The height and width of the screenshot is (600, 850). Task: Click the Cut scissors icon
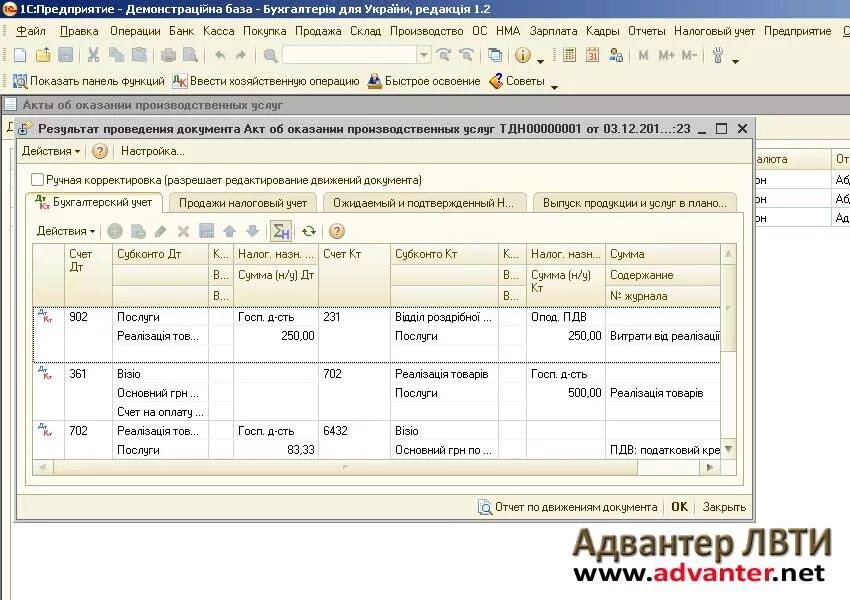point(93,55)
